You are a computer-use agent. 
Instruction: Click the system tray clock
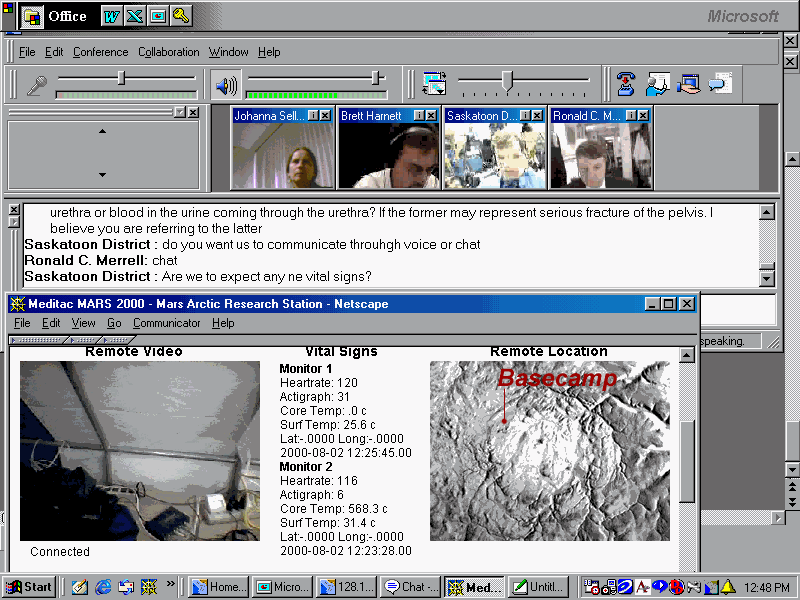[x=767, y=587]
